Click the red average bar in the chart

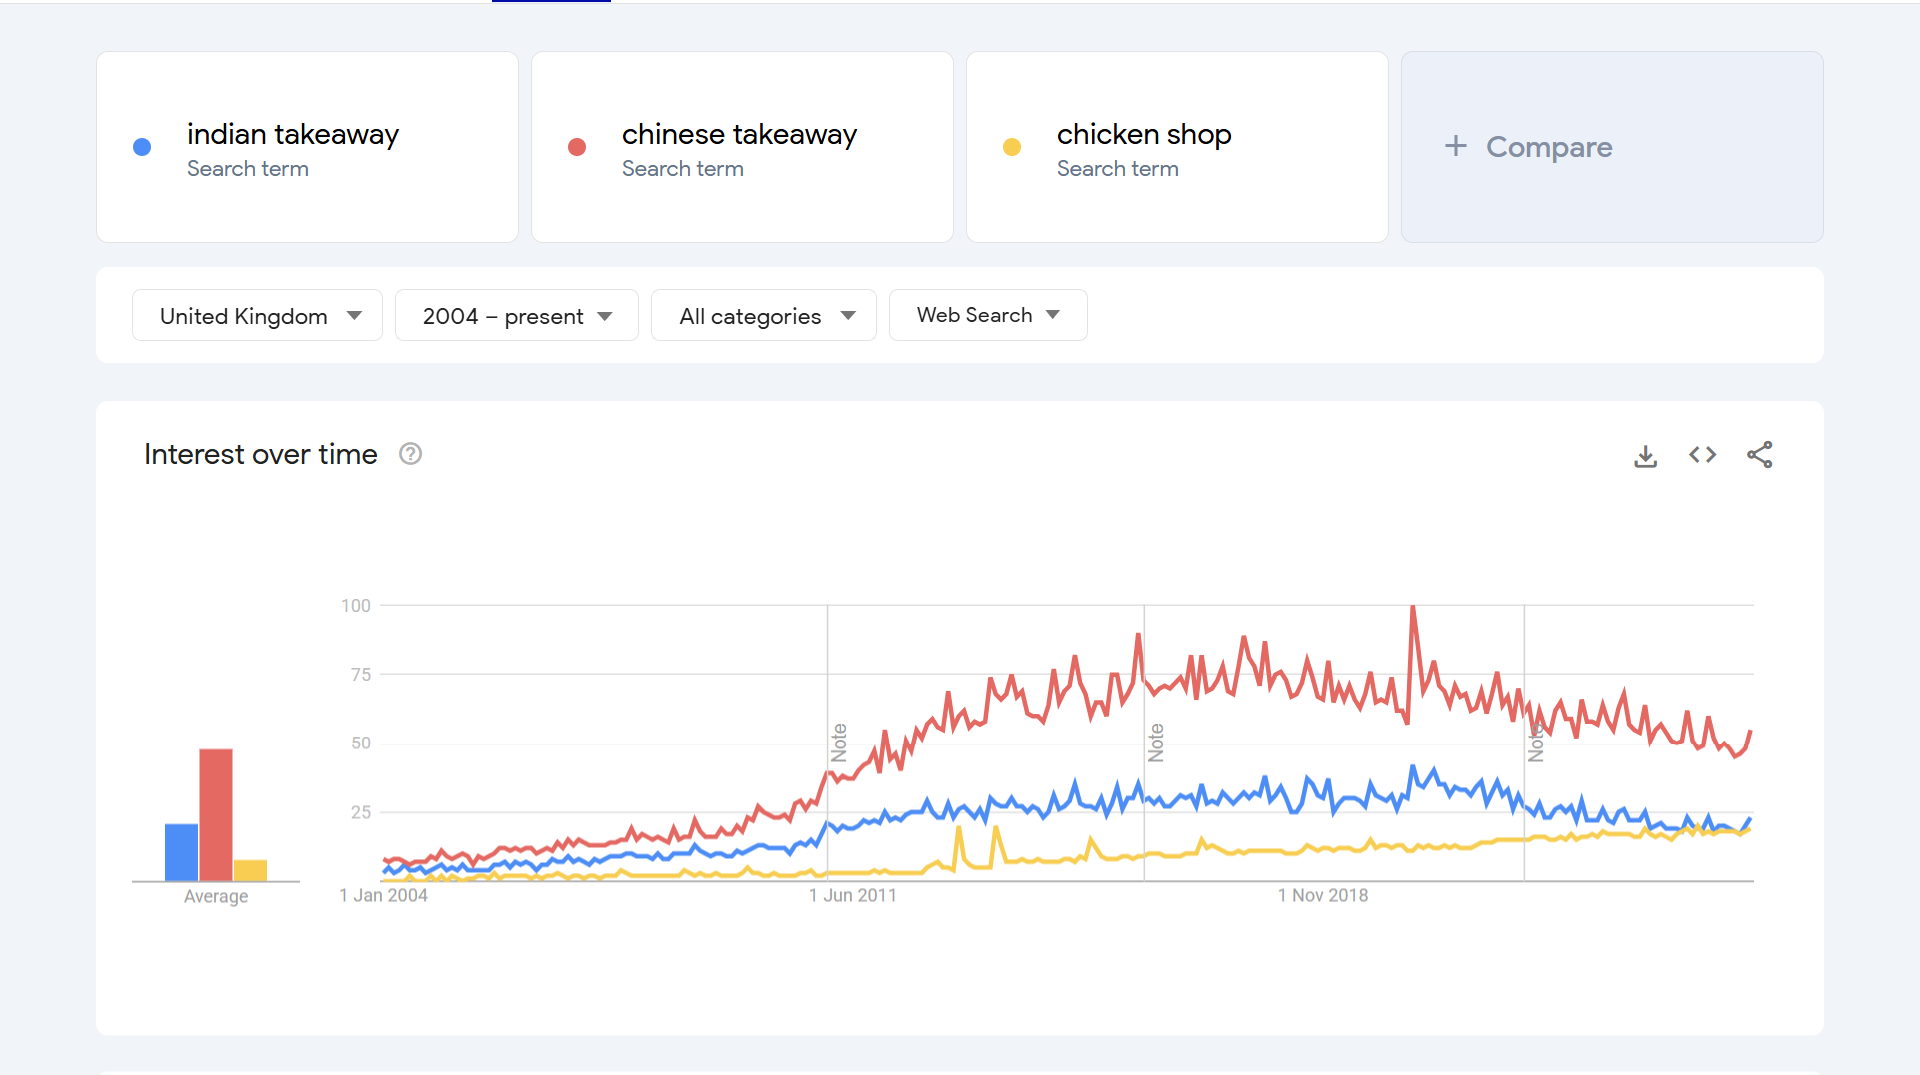coord(217,815)
